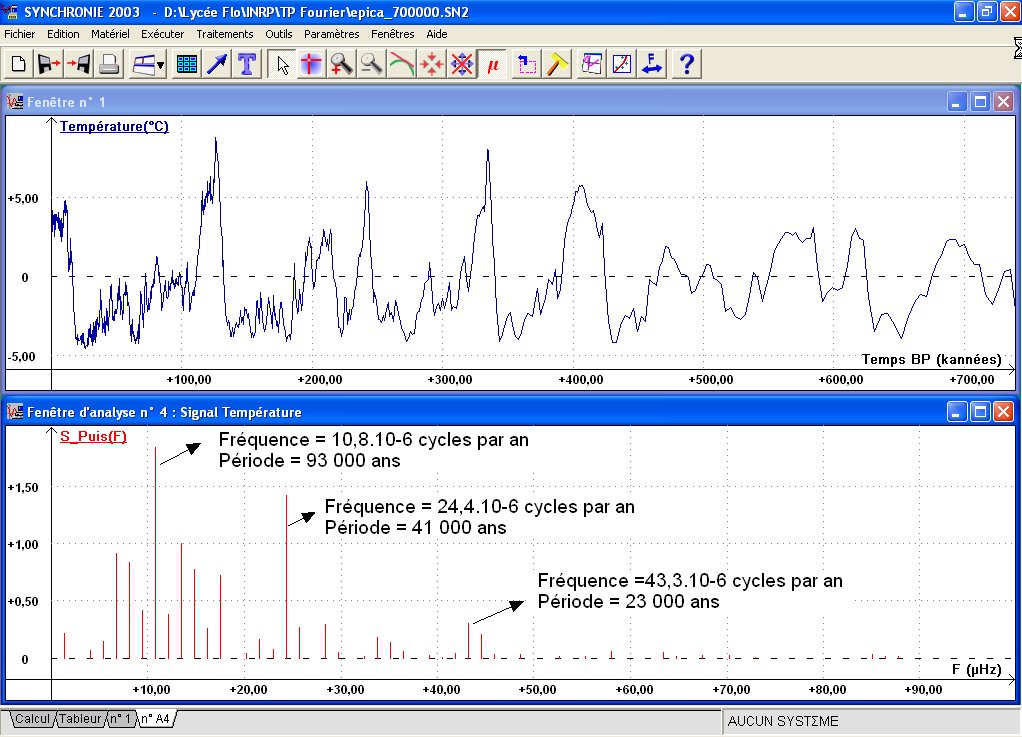Maximize the Fenêtre n° 1 window
Screen dimensions: 1022x737
tap(980, 101)
